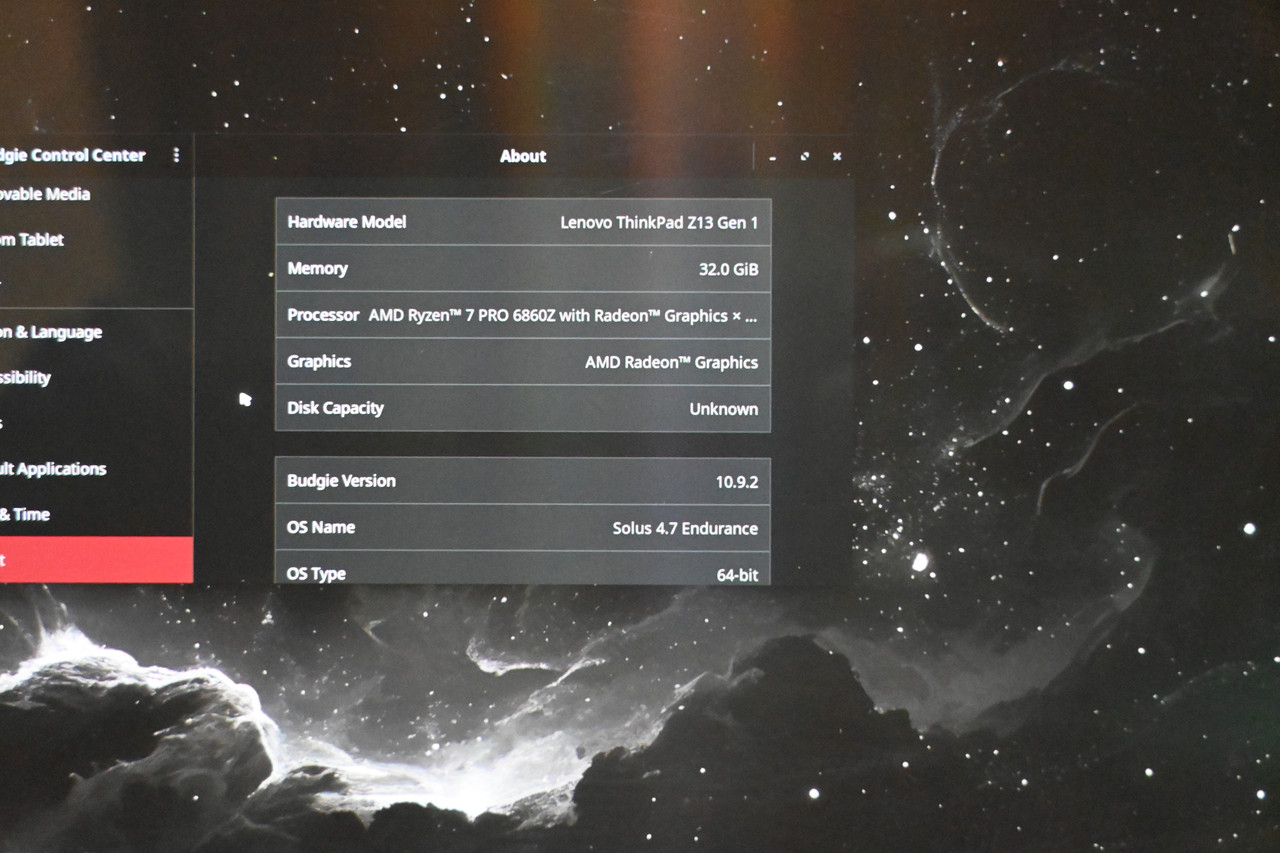Click the Budgie Version 10.9.2 row
The height and width of the screenshot is (853, 1280).
(523, 481)
